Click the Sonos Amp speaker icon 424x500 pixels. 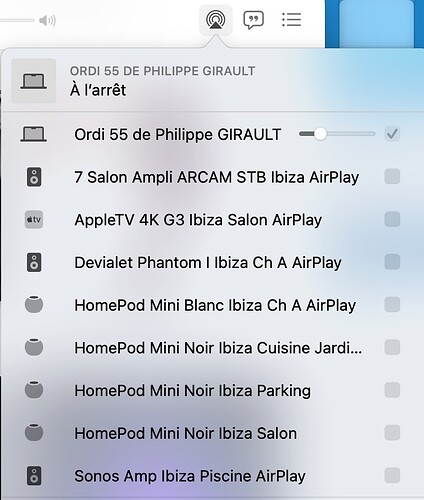point(34,476)
